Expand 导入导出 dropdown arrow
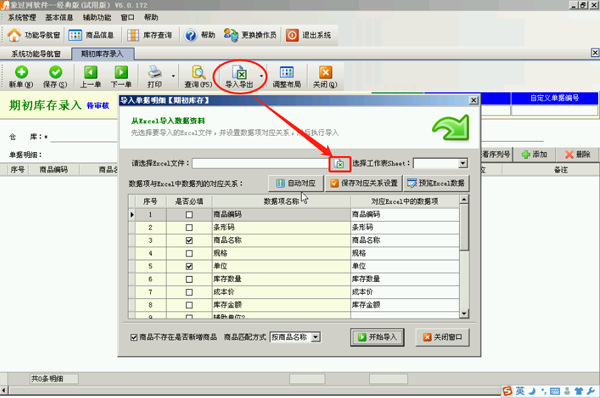 (x=261, y=76)
